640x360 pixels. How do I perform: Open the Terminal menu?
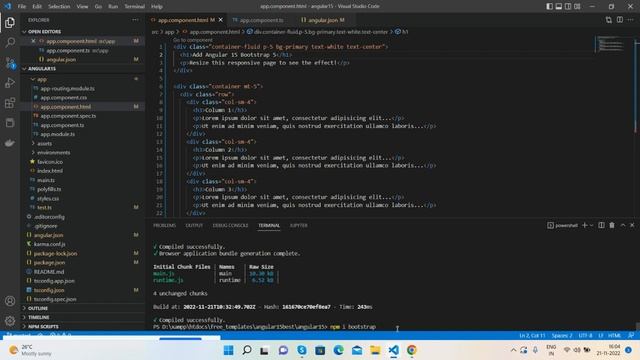tap(134, 6)
